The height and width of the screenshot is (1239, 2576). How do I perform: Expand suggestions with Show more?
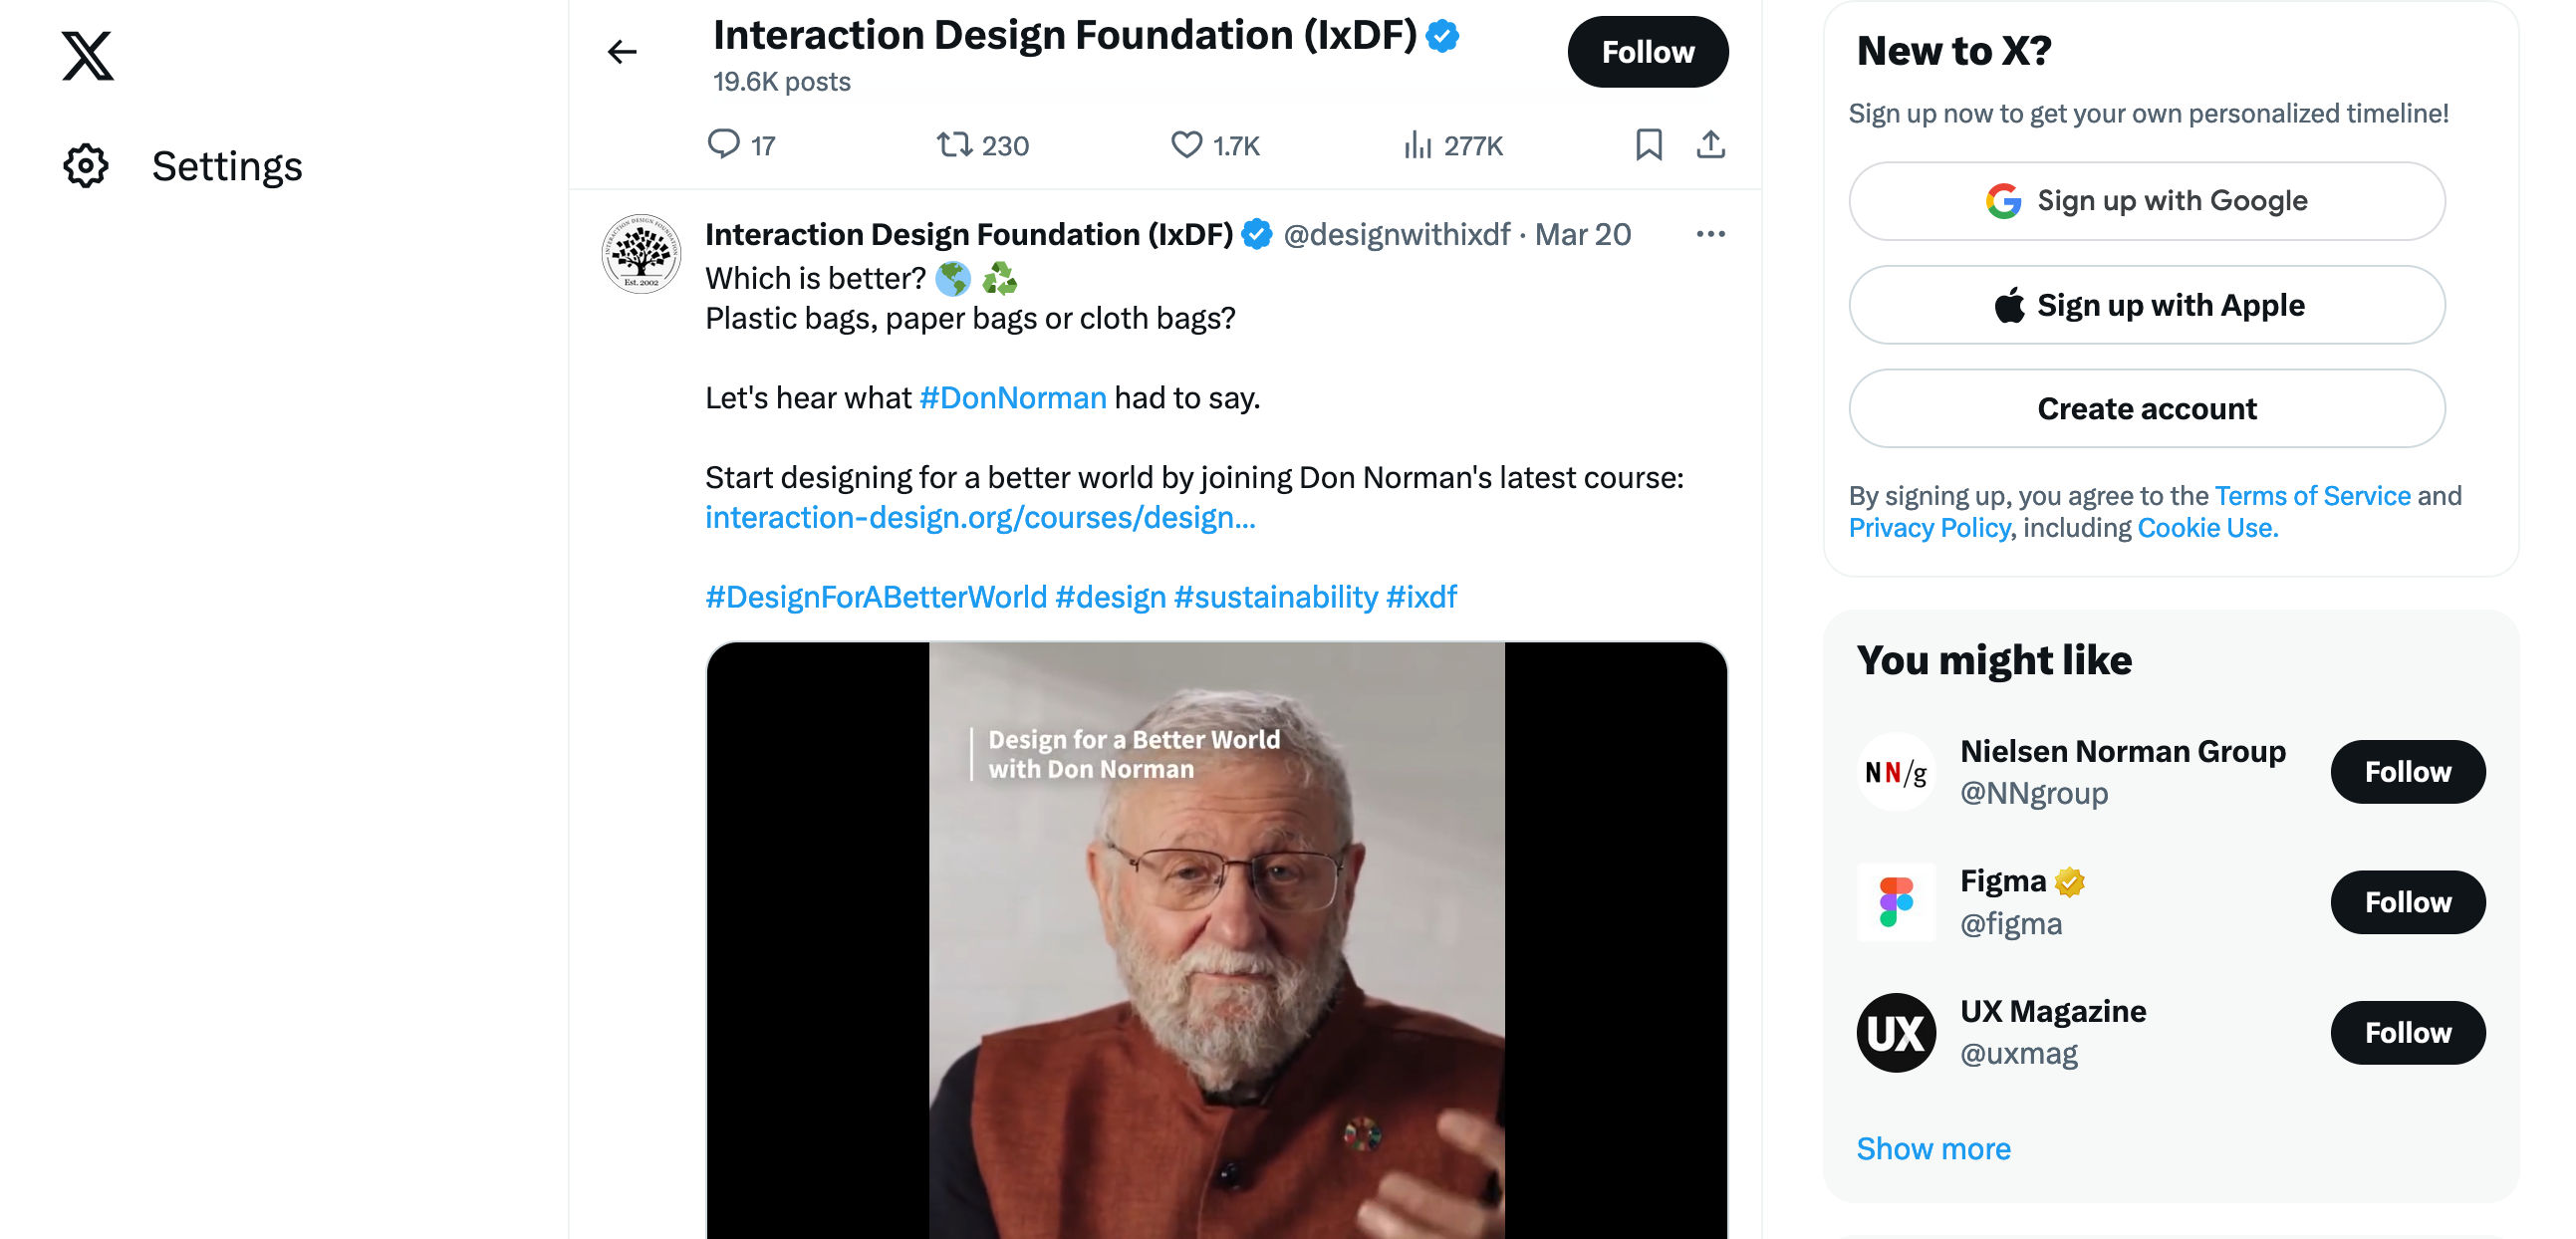(x=1932, y=1148)
